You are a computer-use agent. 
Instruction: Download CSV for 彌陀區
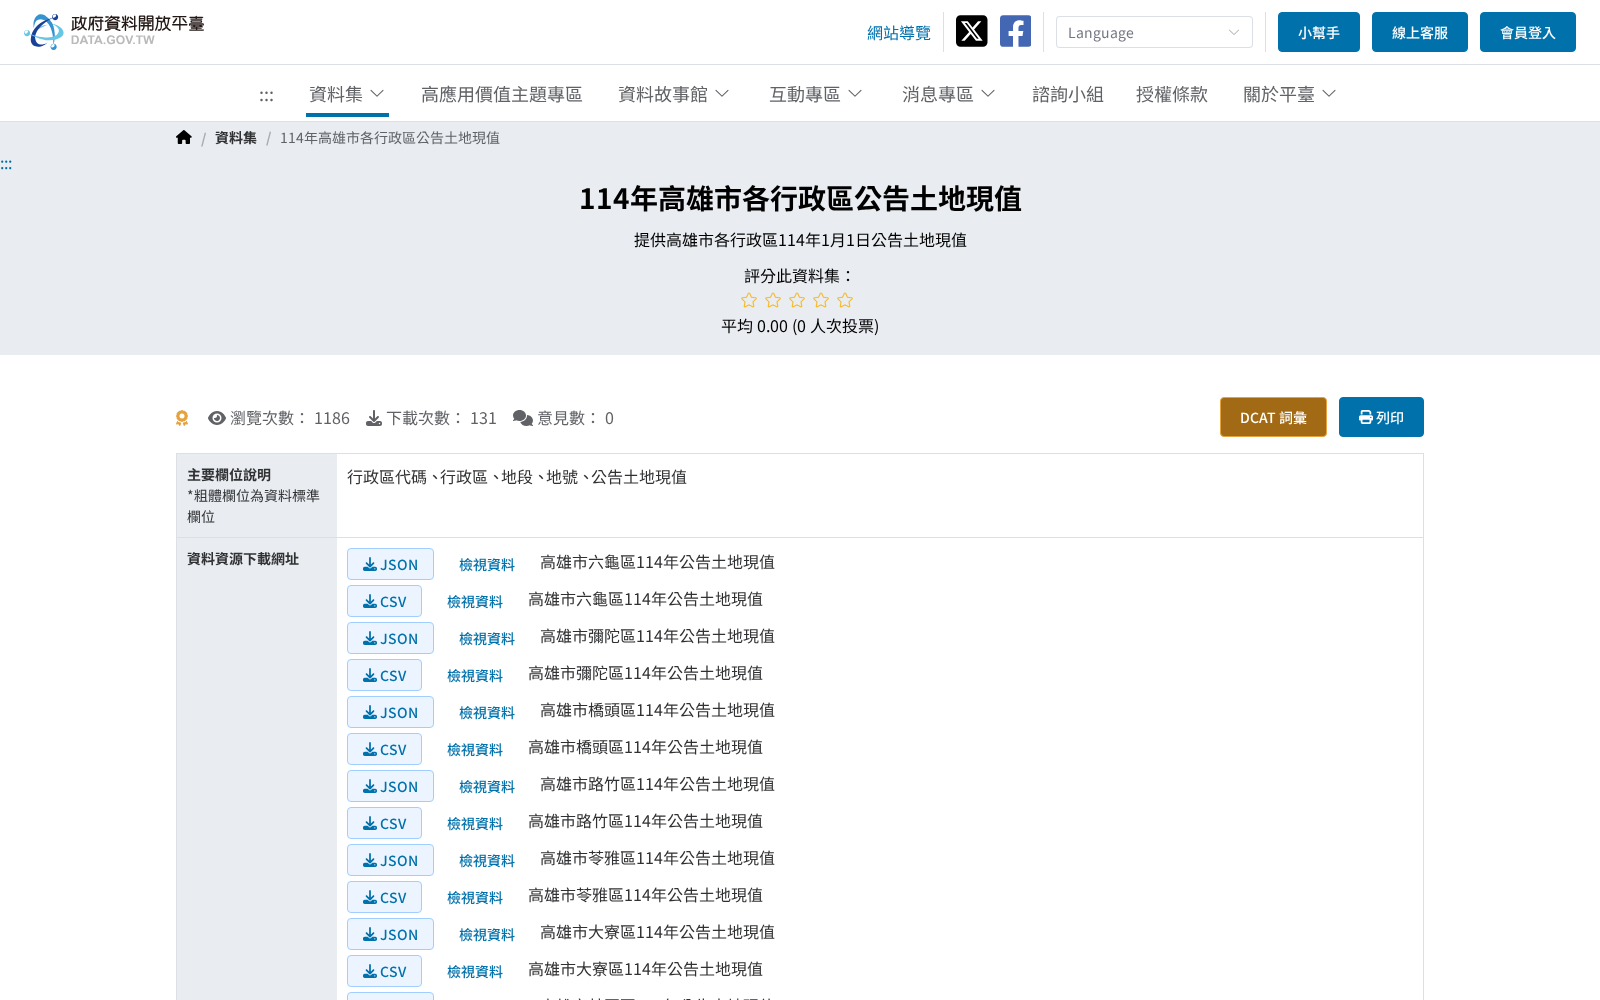click(x=384, y=675)
